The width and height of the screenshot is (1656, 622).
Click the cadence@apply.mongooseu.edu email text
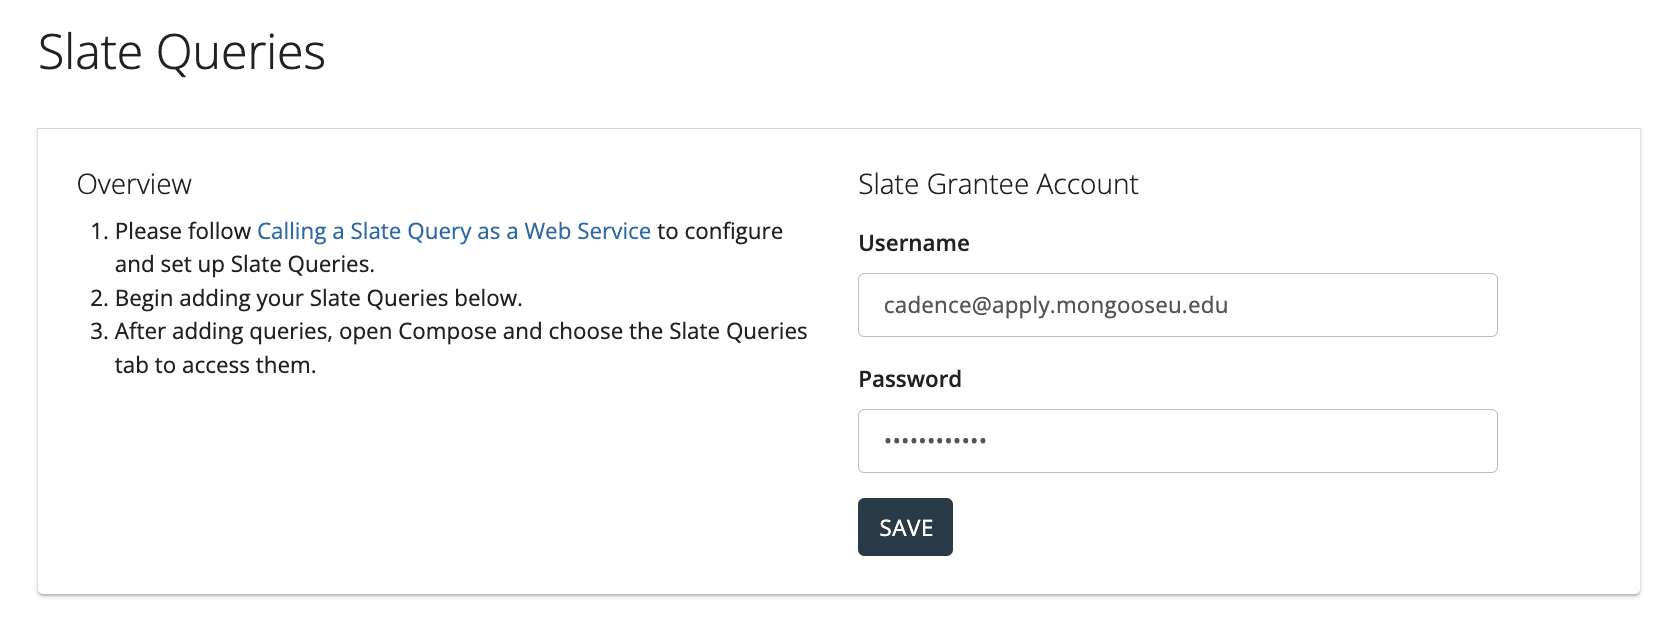[x=1055, y=305]
